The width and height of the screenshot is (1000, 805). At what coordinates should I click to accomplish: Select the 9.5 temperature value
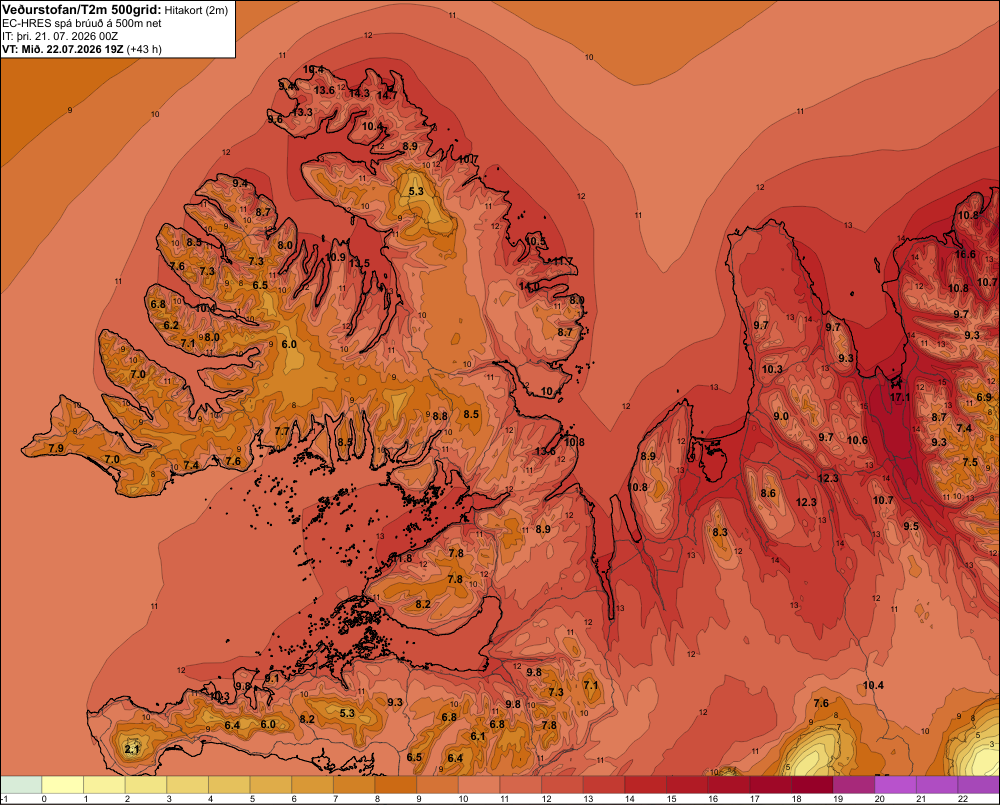point(911,526)
